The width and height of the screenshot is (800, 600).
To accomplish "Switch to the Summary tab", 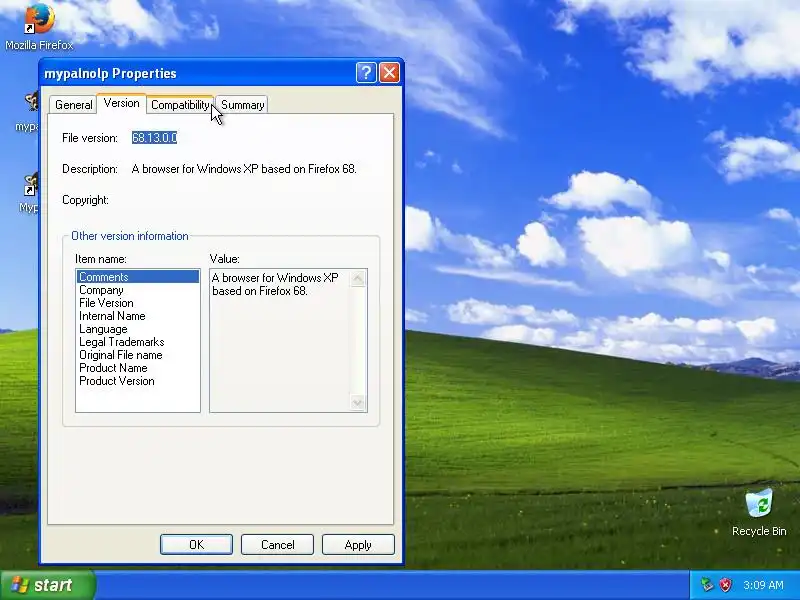I will (242, 105).
